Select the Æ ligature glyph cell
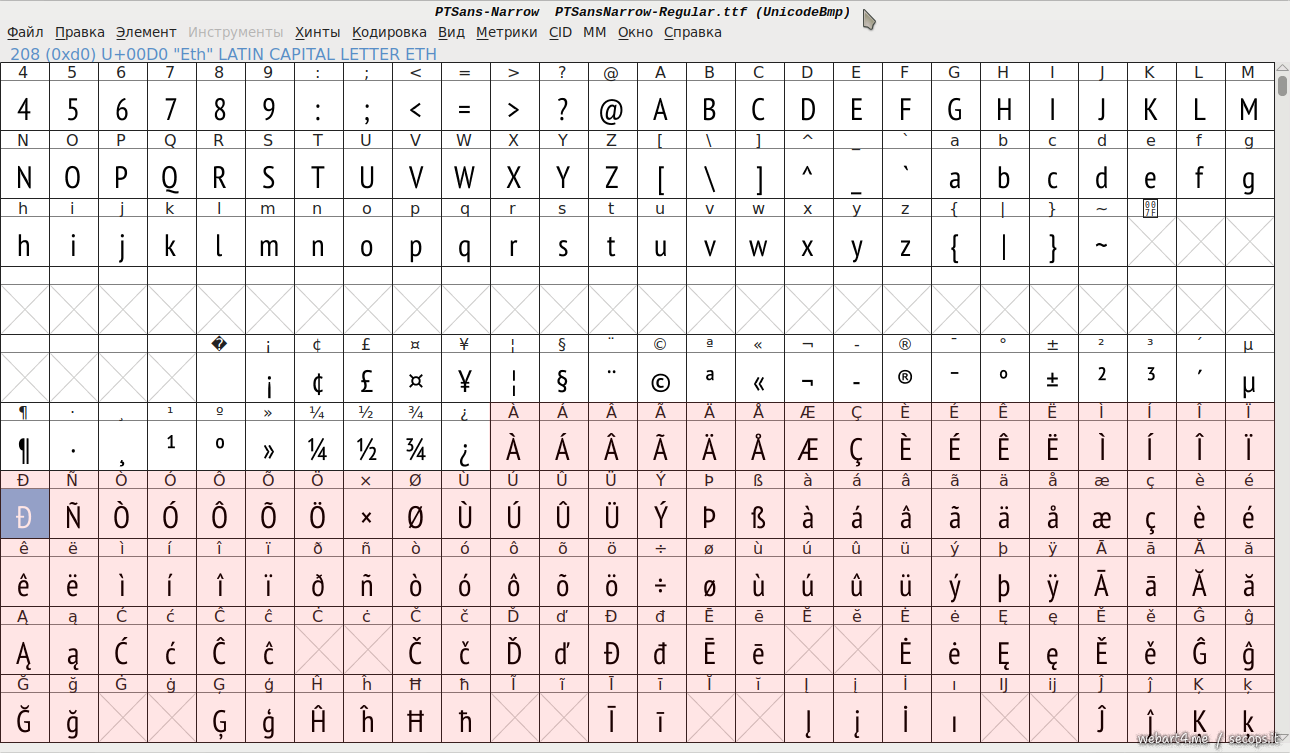1290x753 pixels. click(x=807, y=449)
